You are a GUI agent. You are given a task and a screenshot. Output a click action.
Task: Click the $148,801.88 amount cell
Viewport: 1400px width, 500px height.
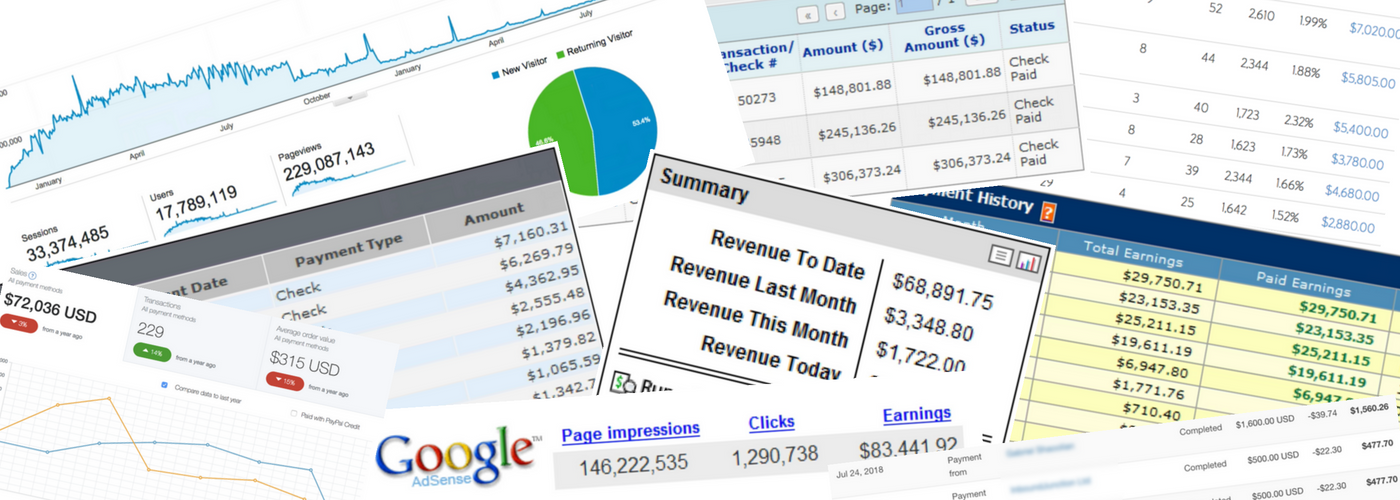point(851,90)
